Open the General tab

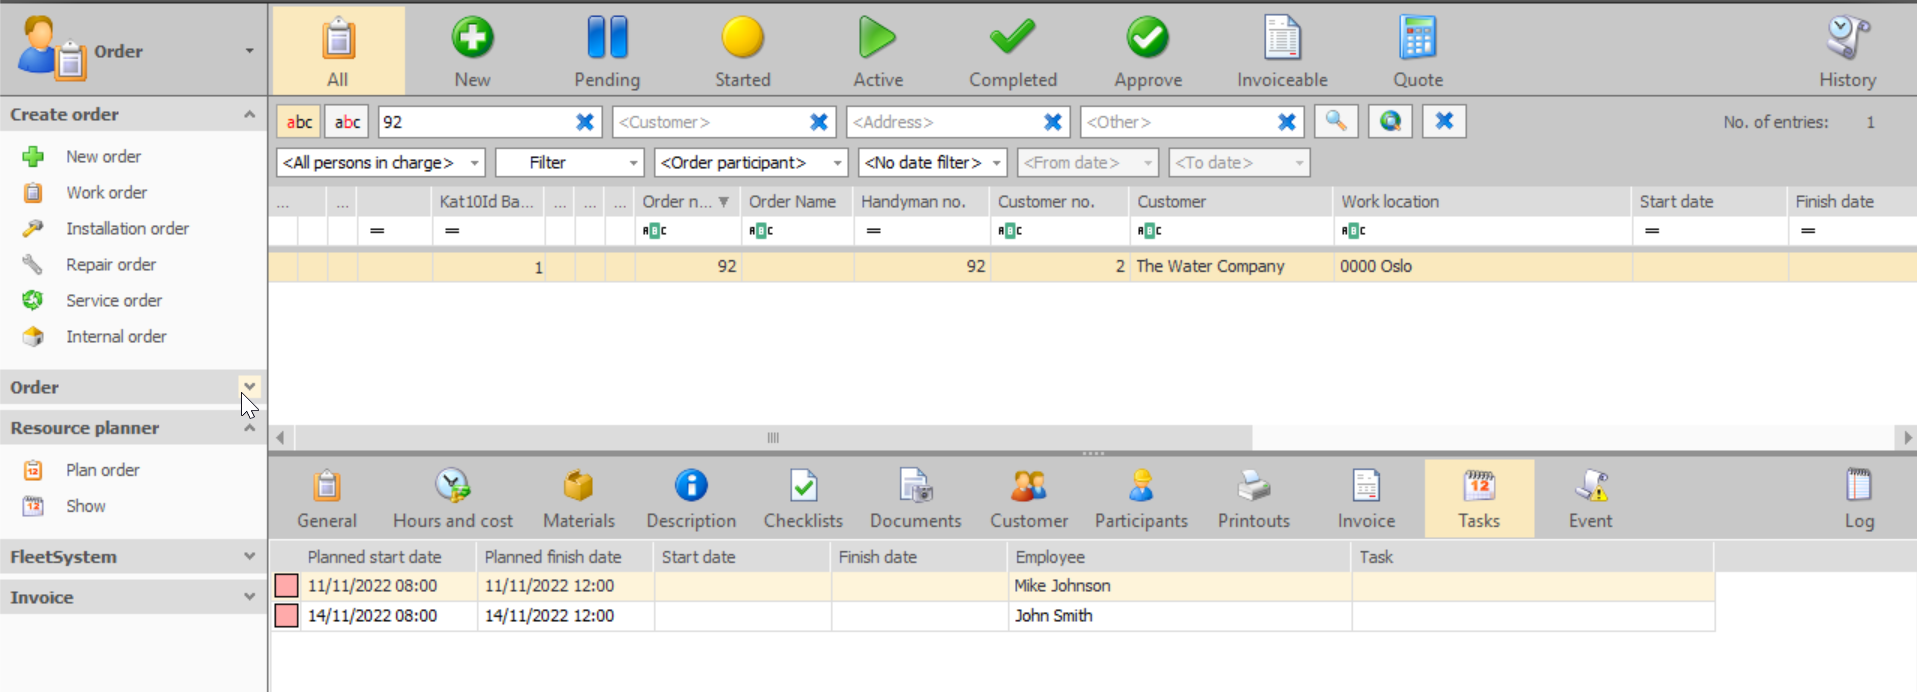[327, 499]
